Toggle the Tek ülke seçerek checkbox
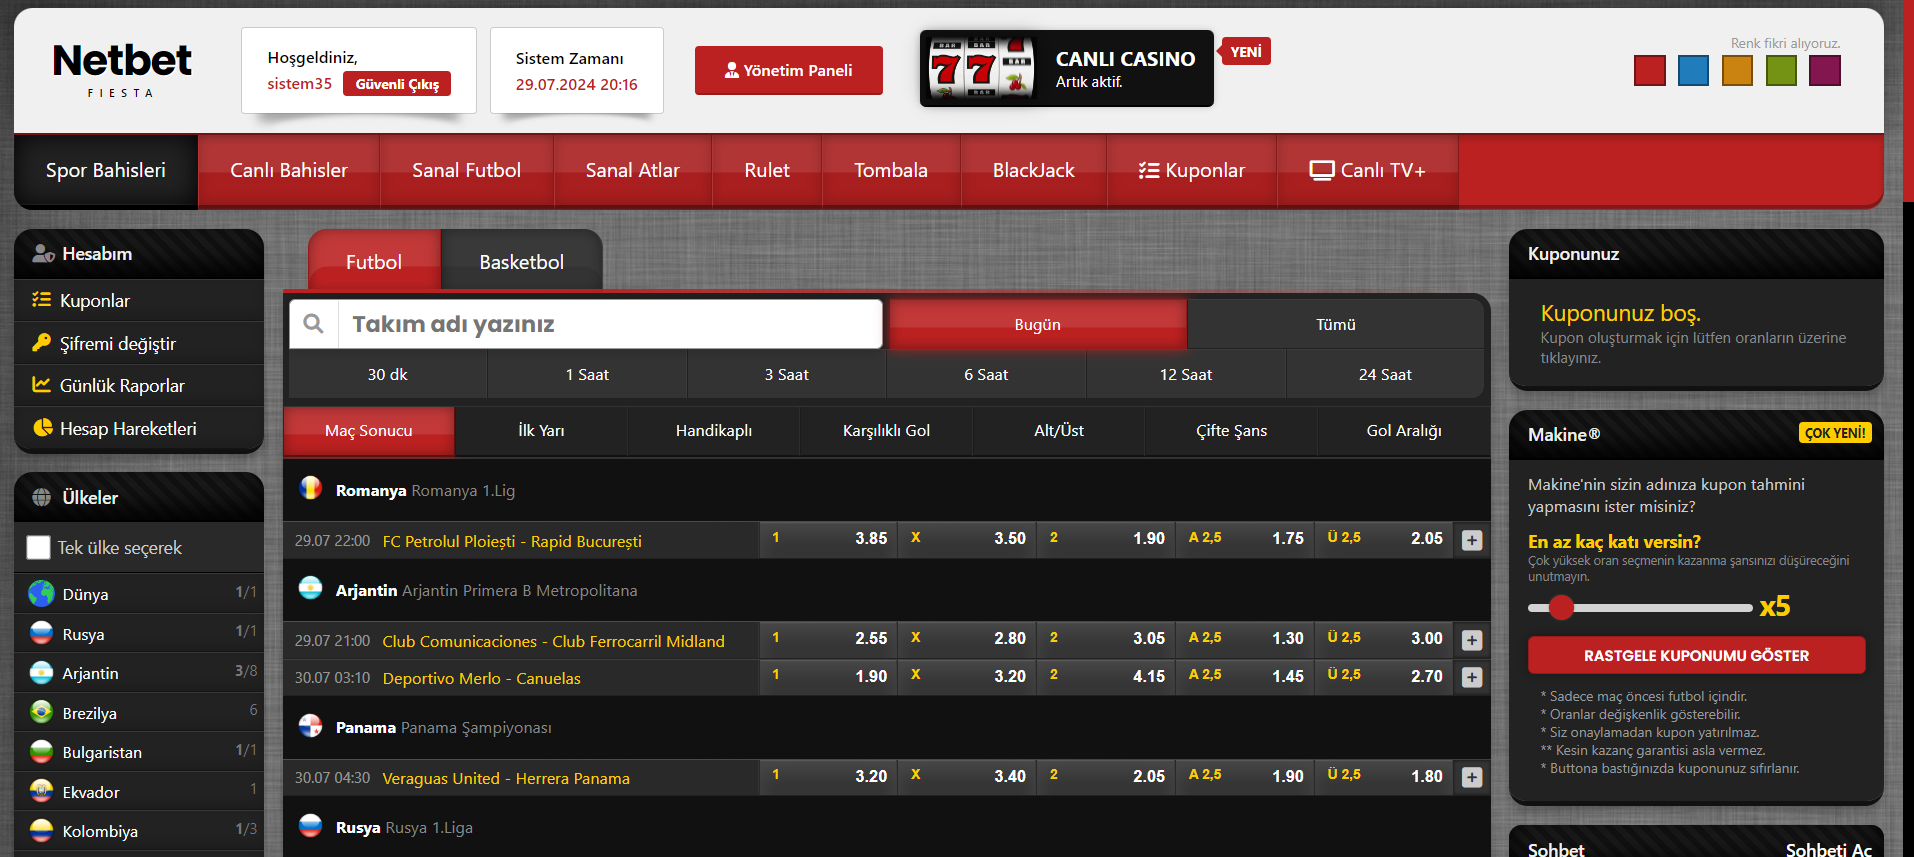The image size is (1914, 857). tap(39, 547)
